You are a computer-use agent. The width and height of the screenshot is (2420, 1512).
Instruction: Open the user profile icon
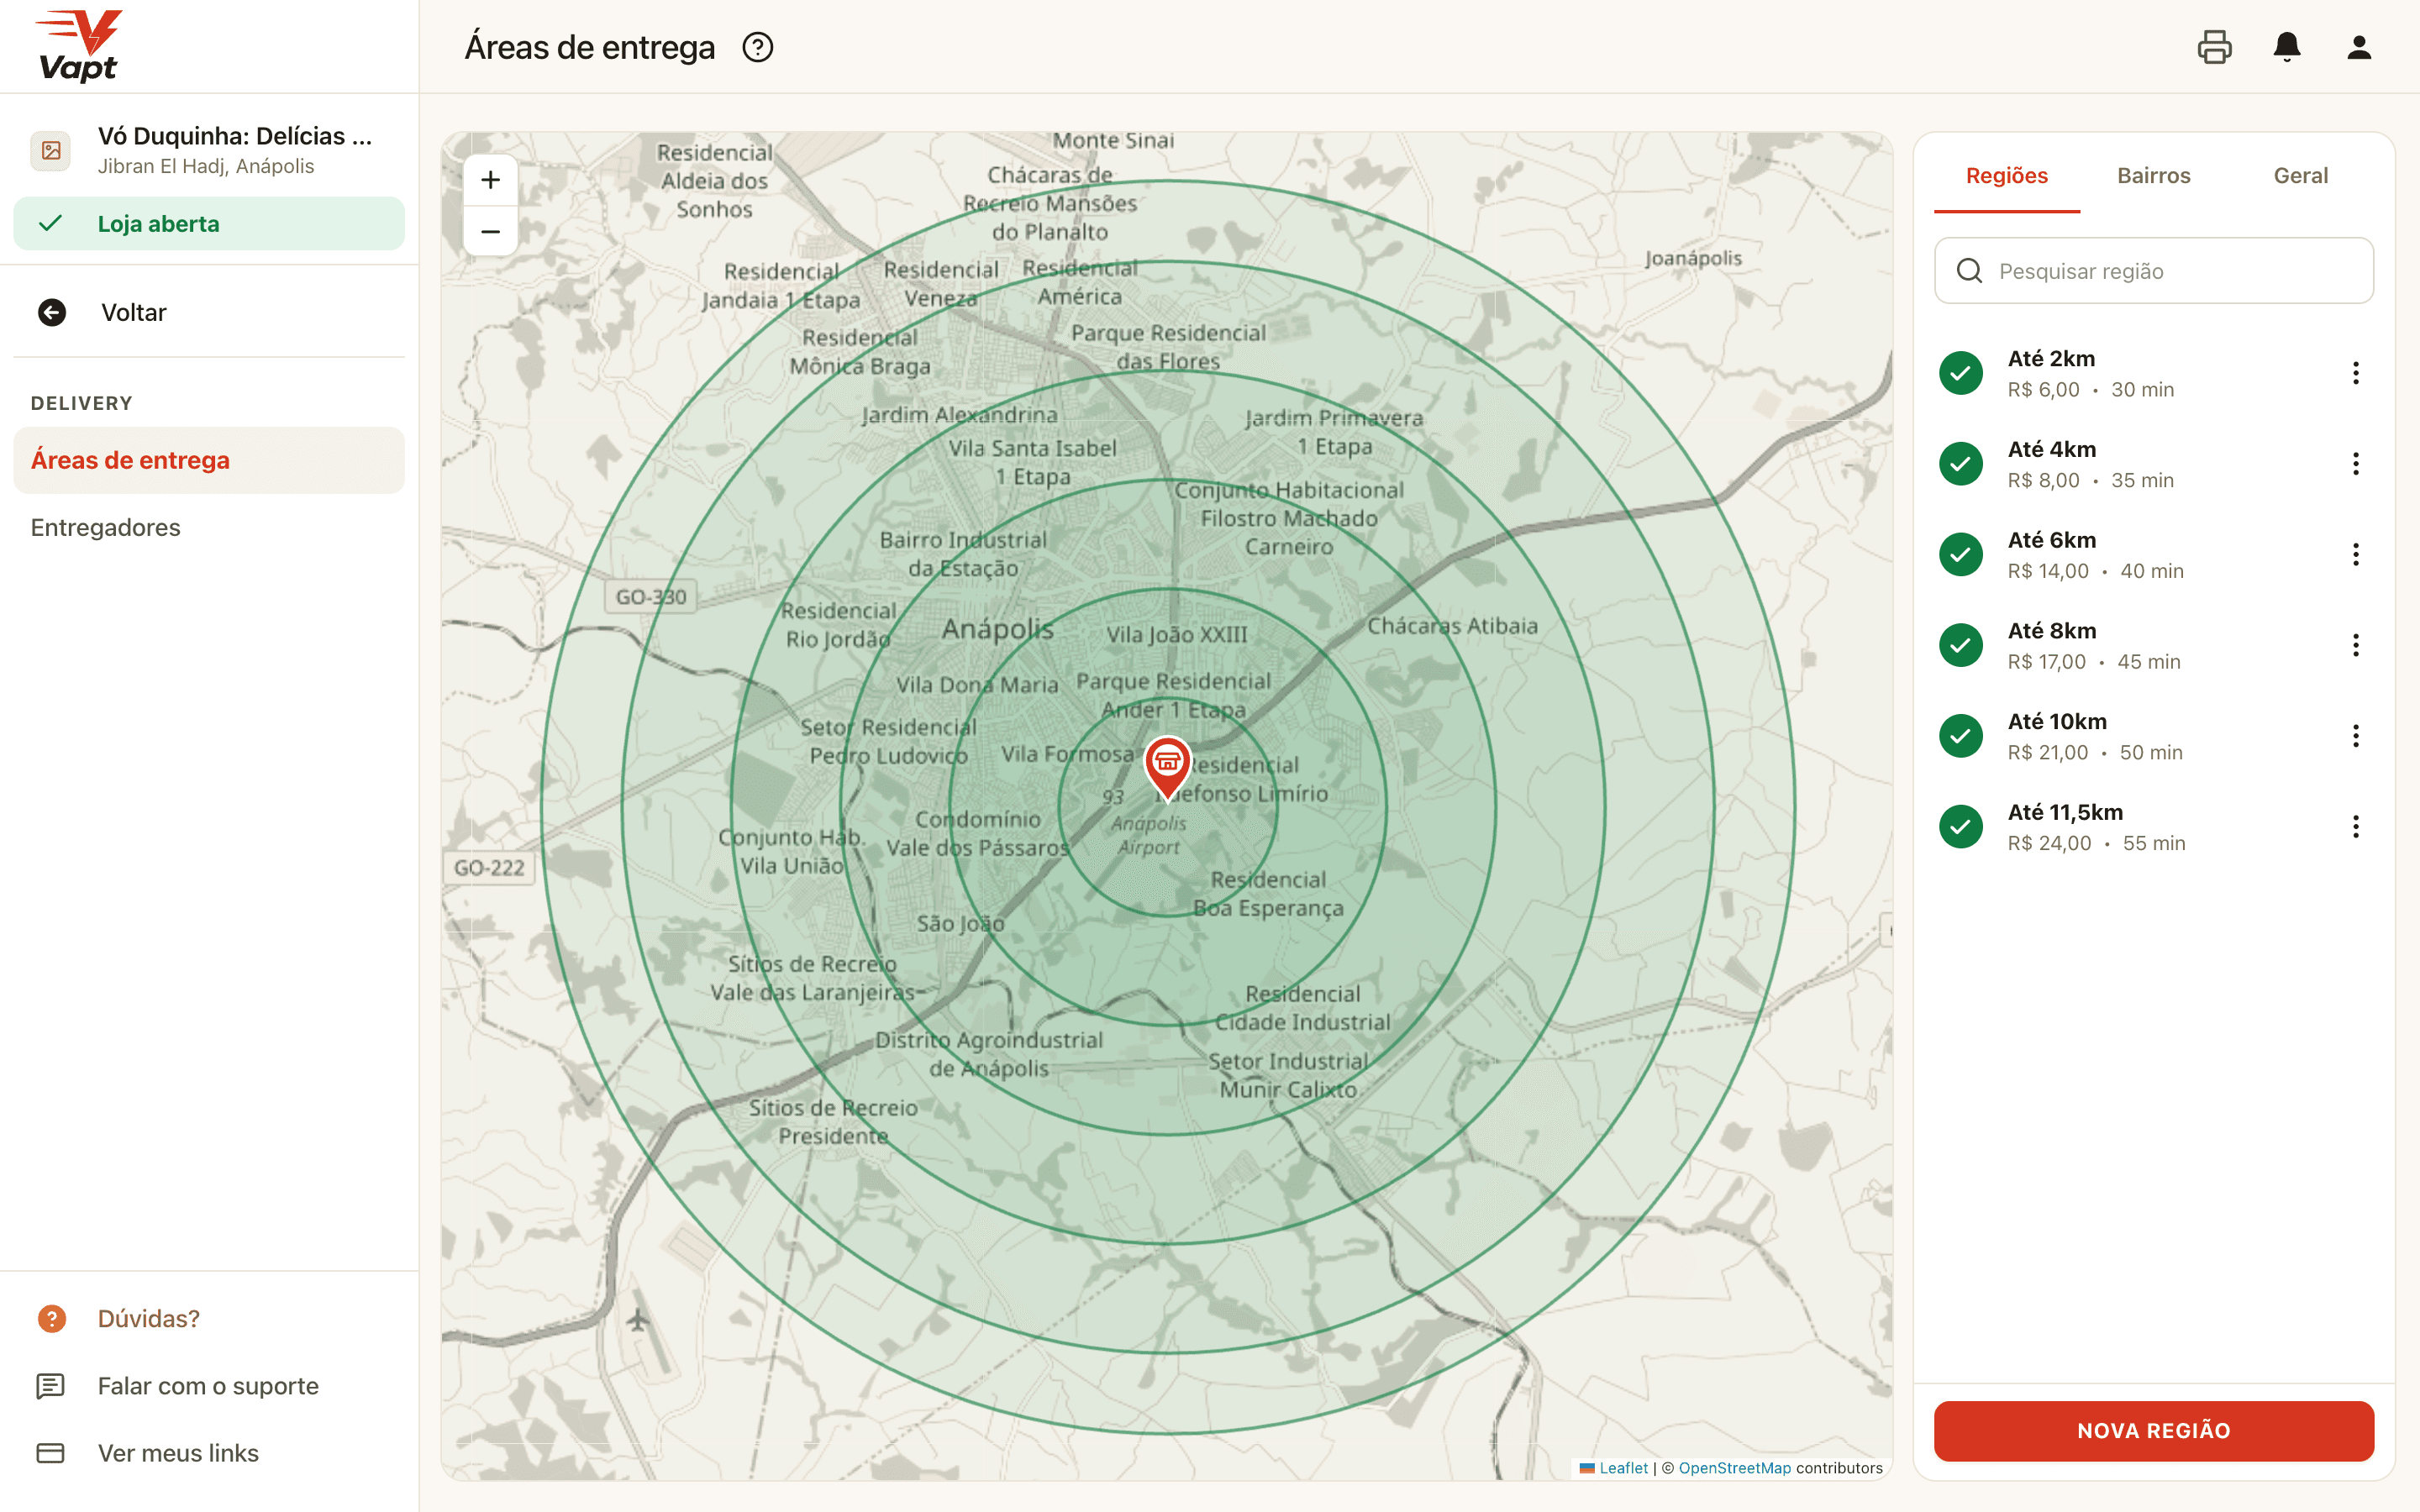(2359, 47)
